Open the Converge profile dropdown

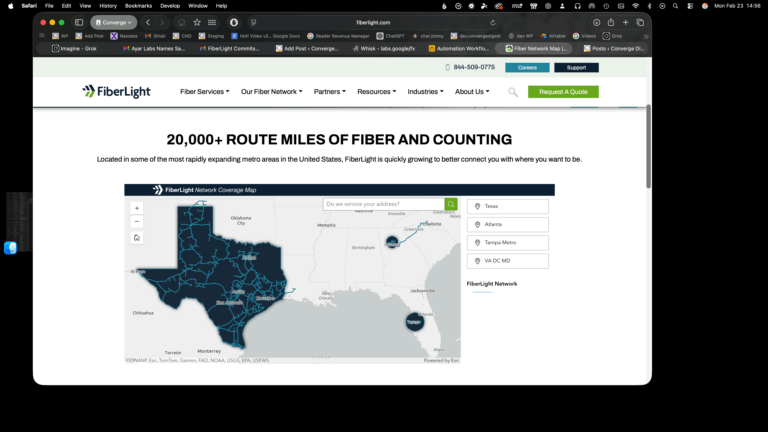click(114, 23)
